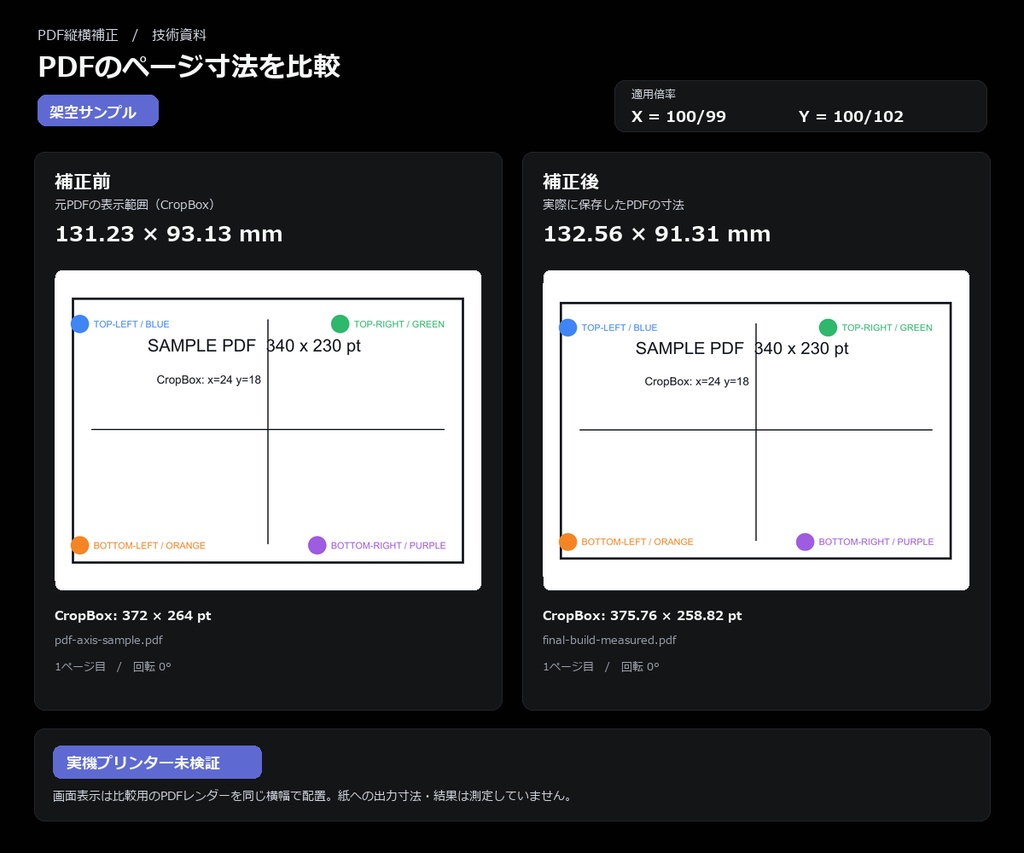
Task: Click the 補正前 heading
Action: 82,181
